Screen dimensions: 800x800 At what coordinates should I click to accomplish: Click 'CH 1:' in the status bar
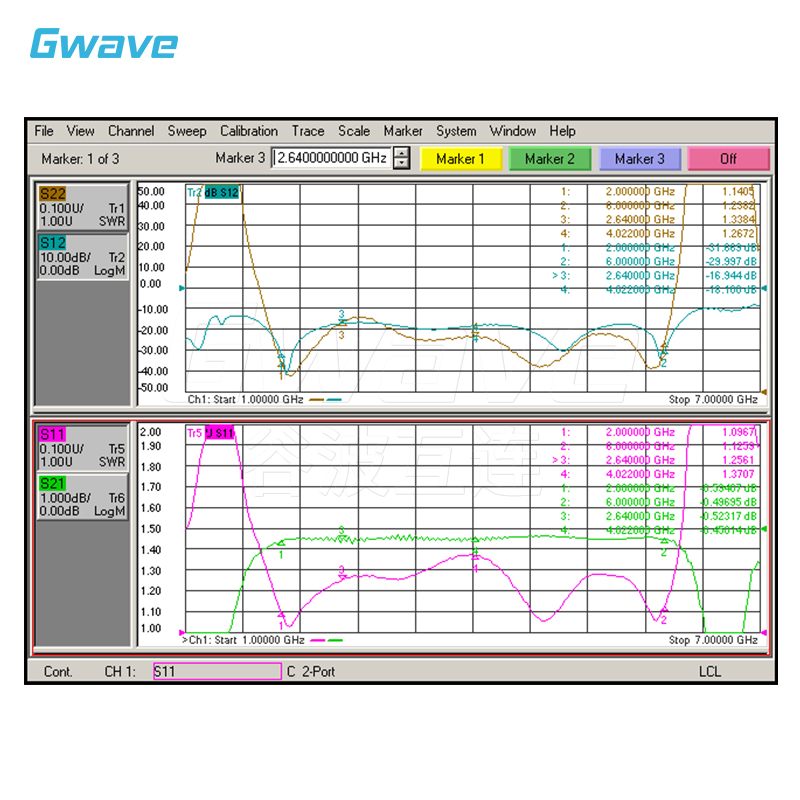pos(120,671)
